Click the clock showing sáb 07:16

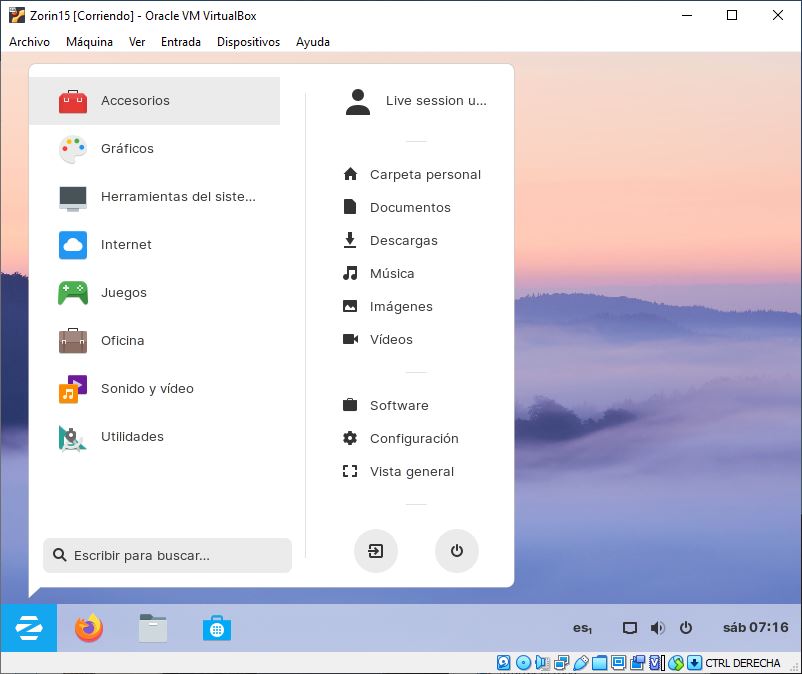[x=755, y=628]
